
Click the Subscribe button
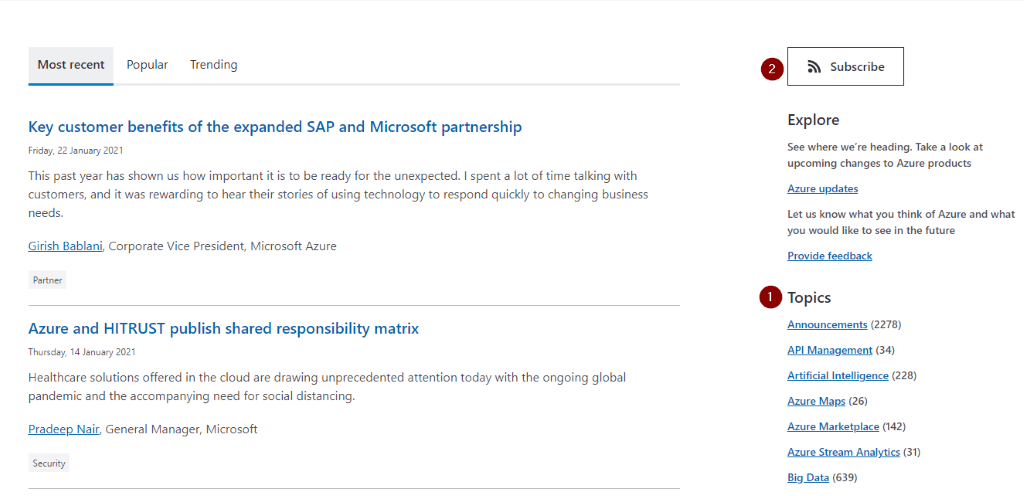click(x=845, y=67)
